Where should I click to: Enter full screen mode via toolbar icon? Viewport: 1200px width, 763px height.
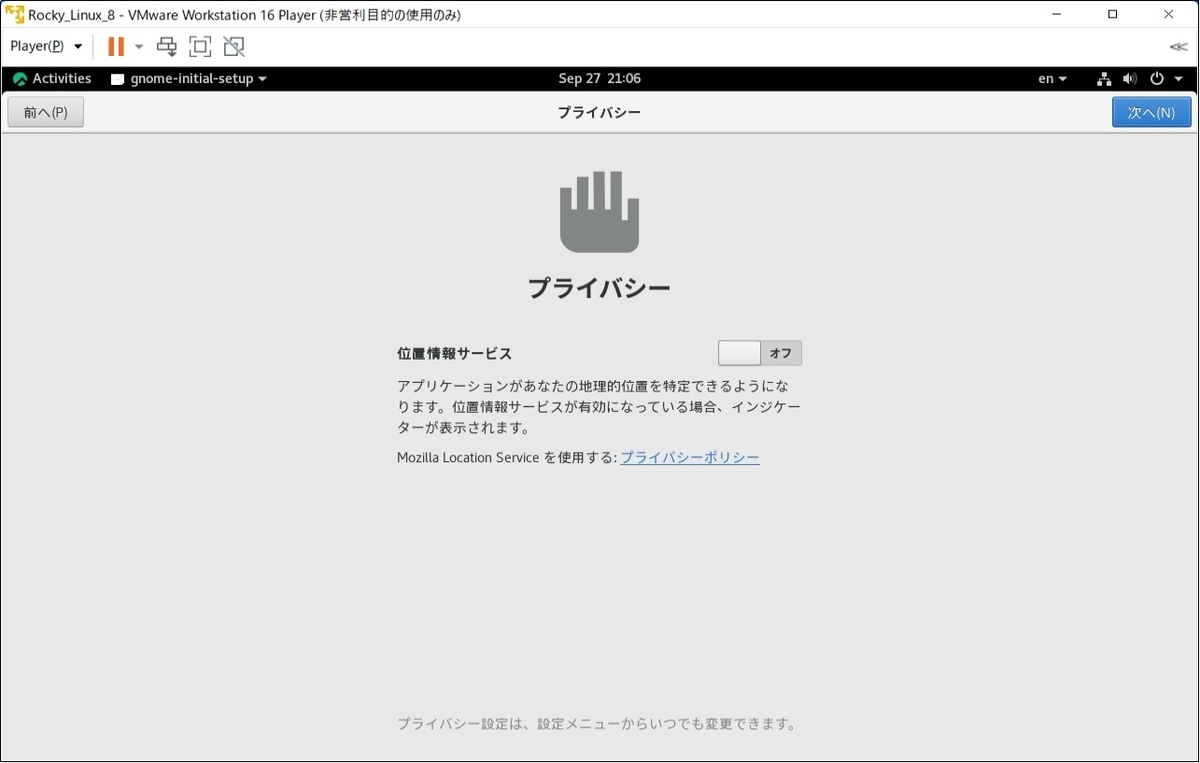tap(200, 46)
